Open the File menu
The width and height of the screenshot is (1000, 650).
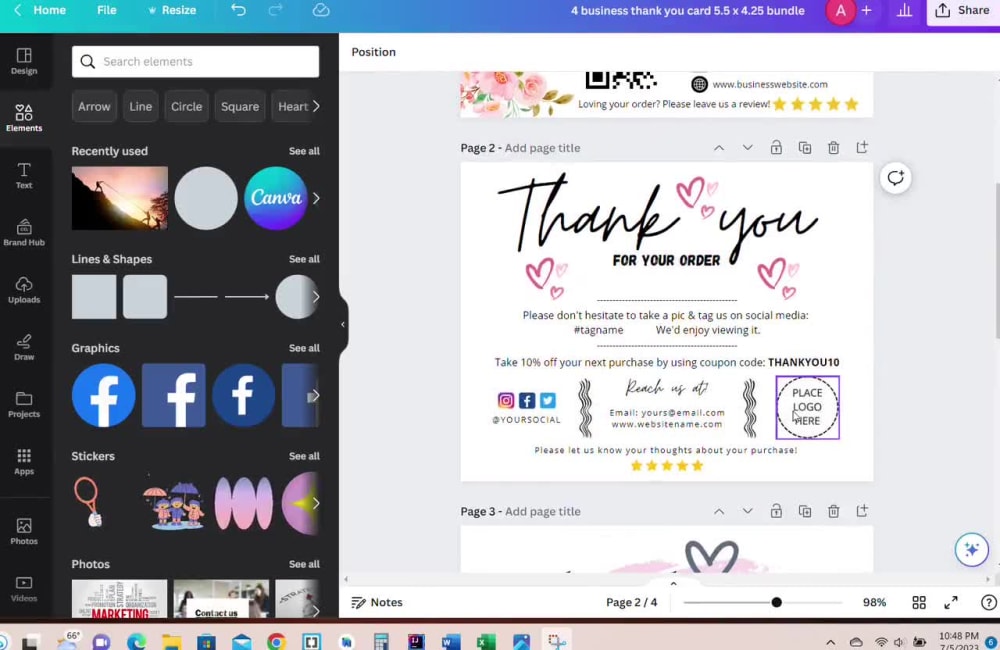(106, 11)
